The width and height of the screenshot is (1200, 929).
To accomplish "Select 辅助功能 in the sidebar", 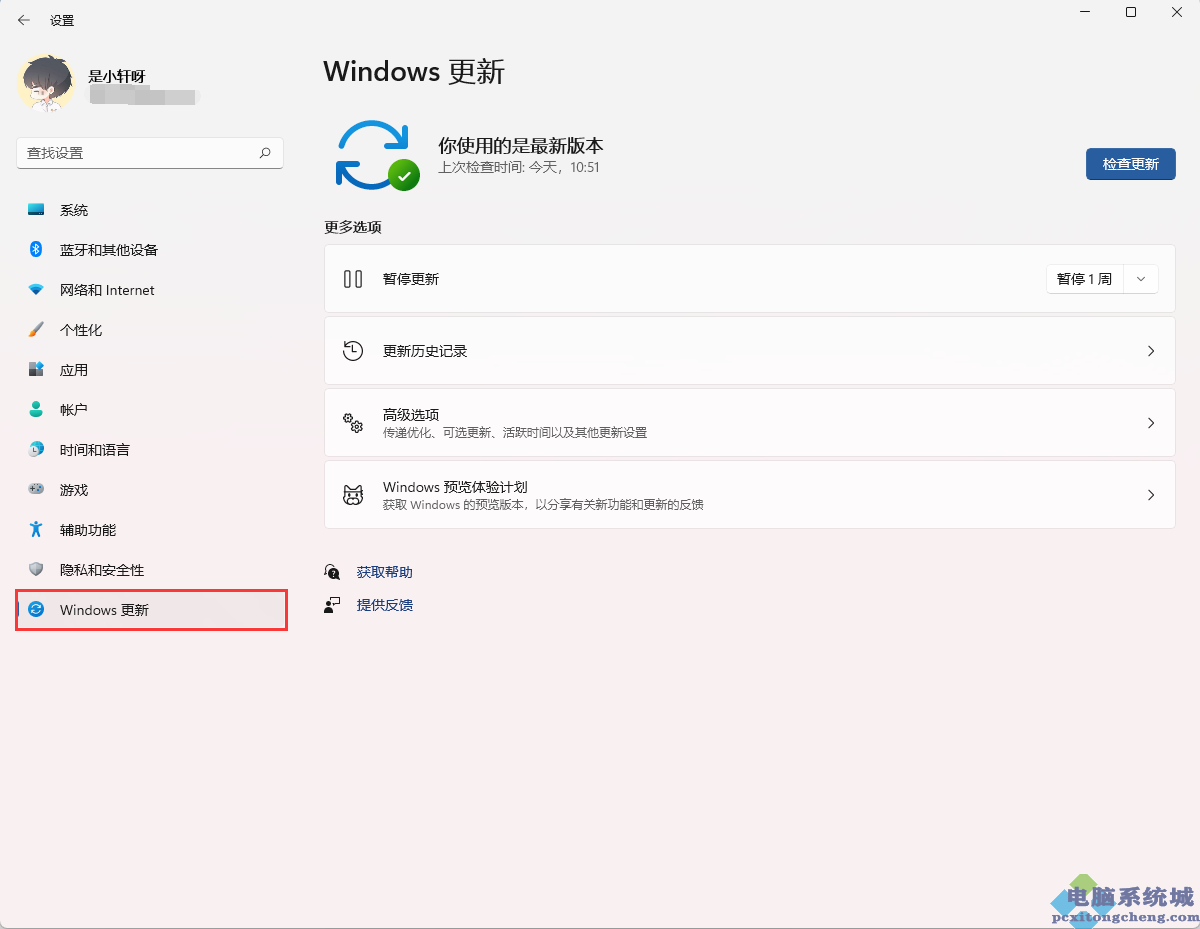I will (x=150, y=530).
